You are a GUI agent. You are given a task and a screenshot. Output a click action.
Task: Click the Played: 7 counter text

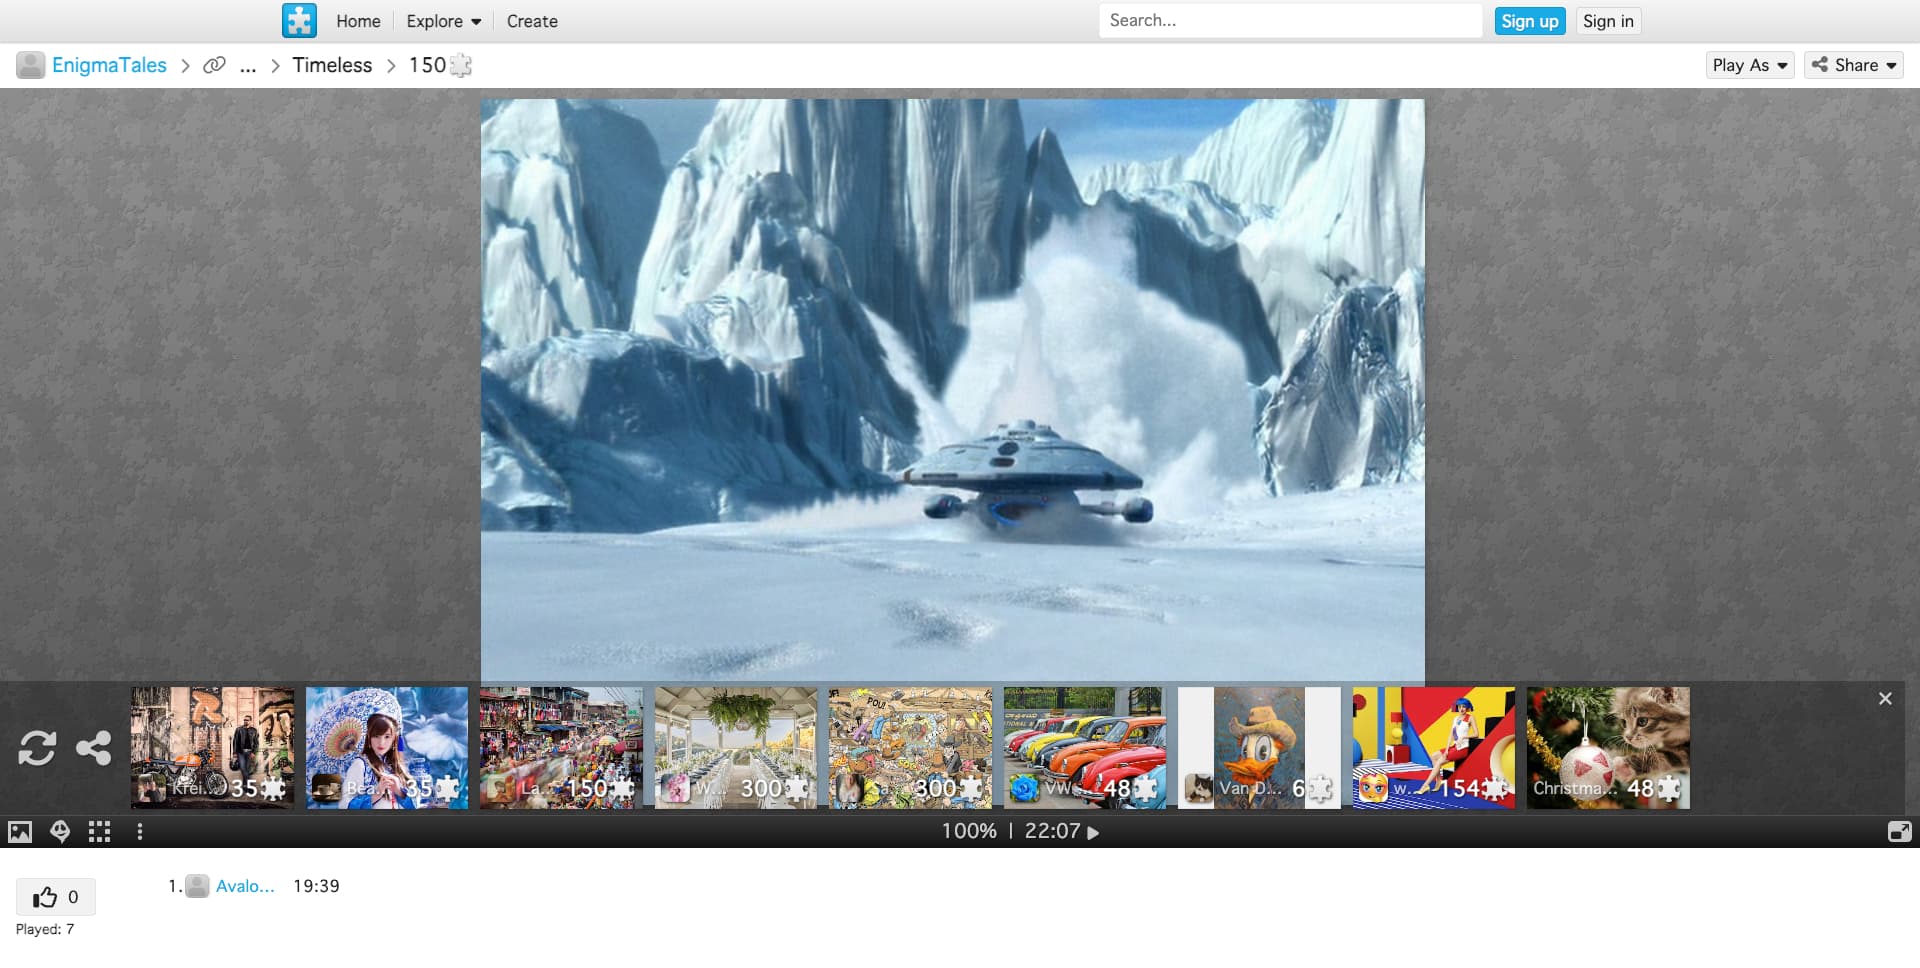pos(45,929)
